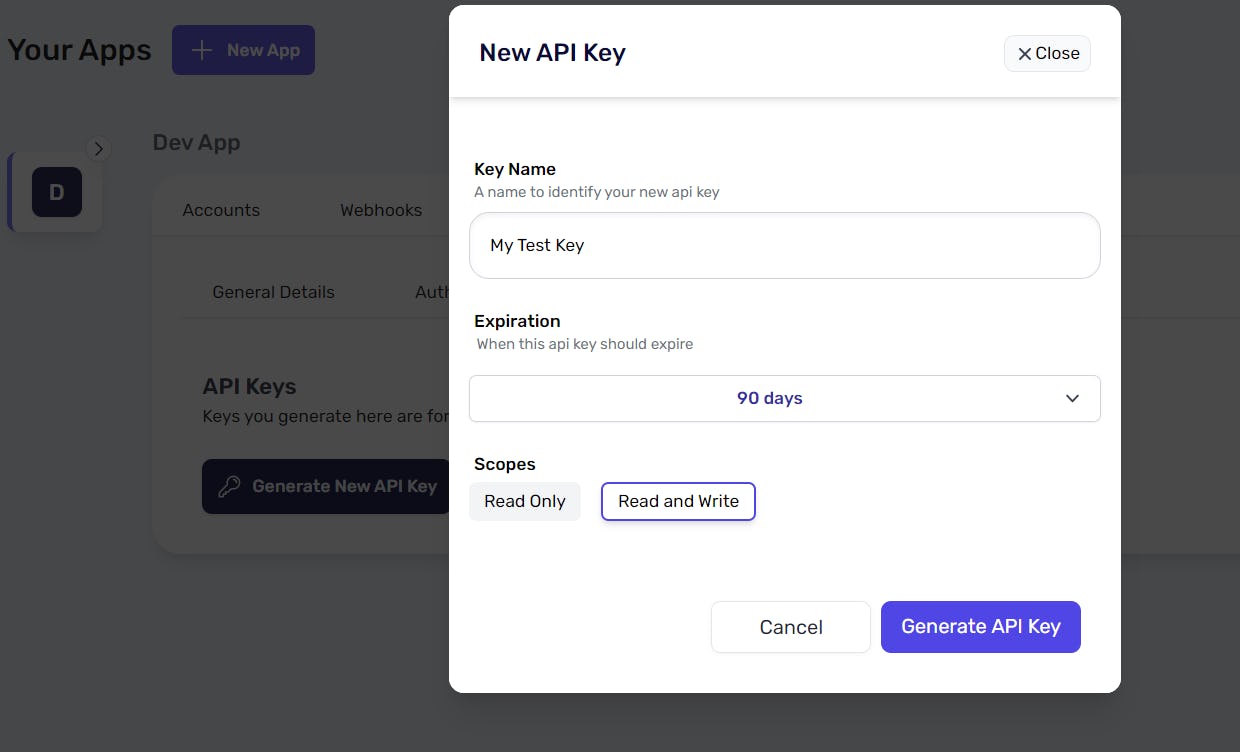Close the New API Key dialog

point(1047,54)
